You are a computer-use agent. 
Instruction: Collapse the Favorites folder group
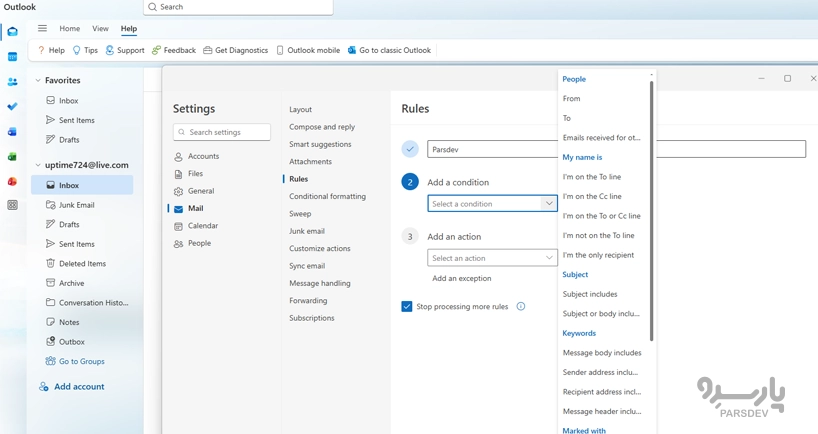(x=38, y=81)
